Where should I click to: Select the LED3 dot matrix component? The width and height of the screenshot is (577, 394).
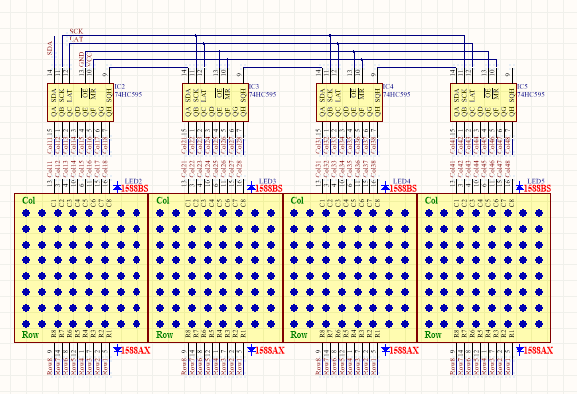pos(215,268)
